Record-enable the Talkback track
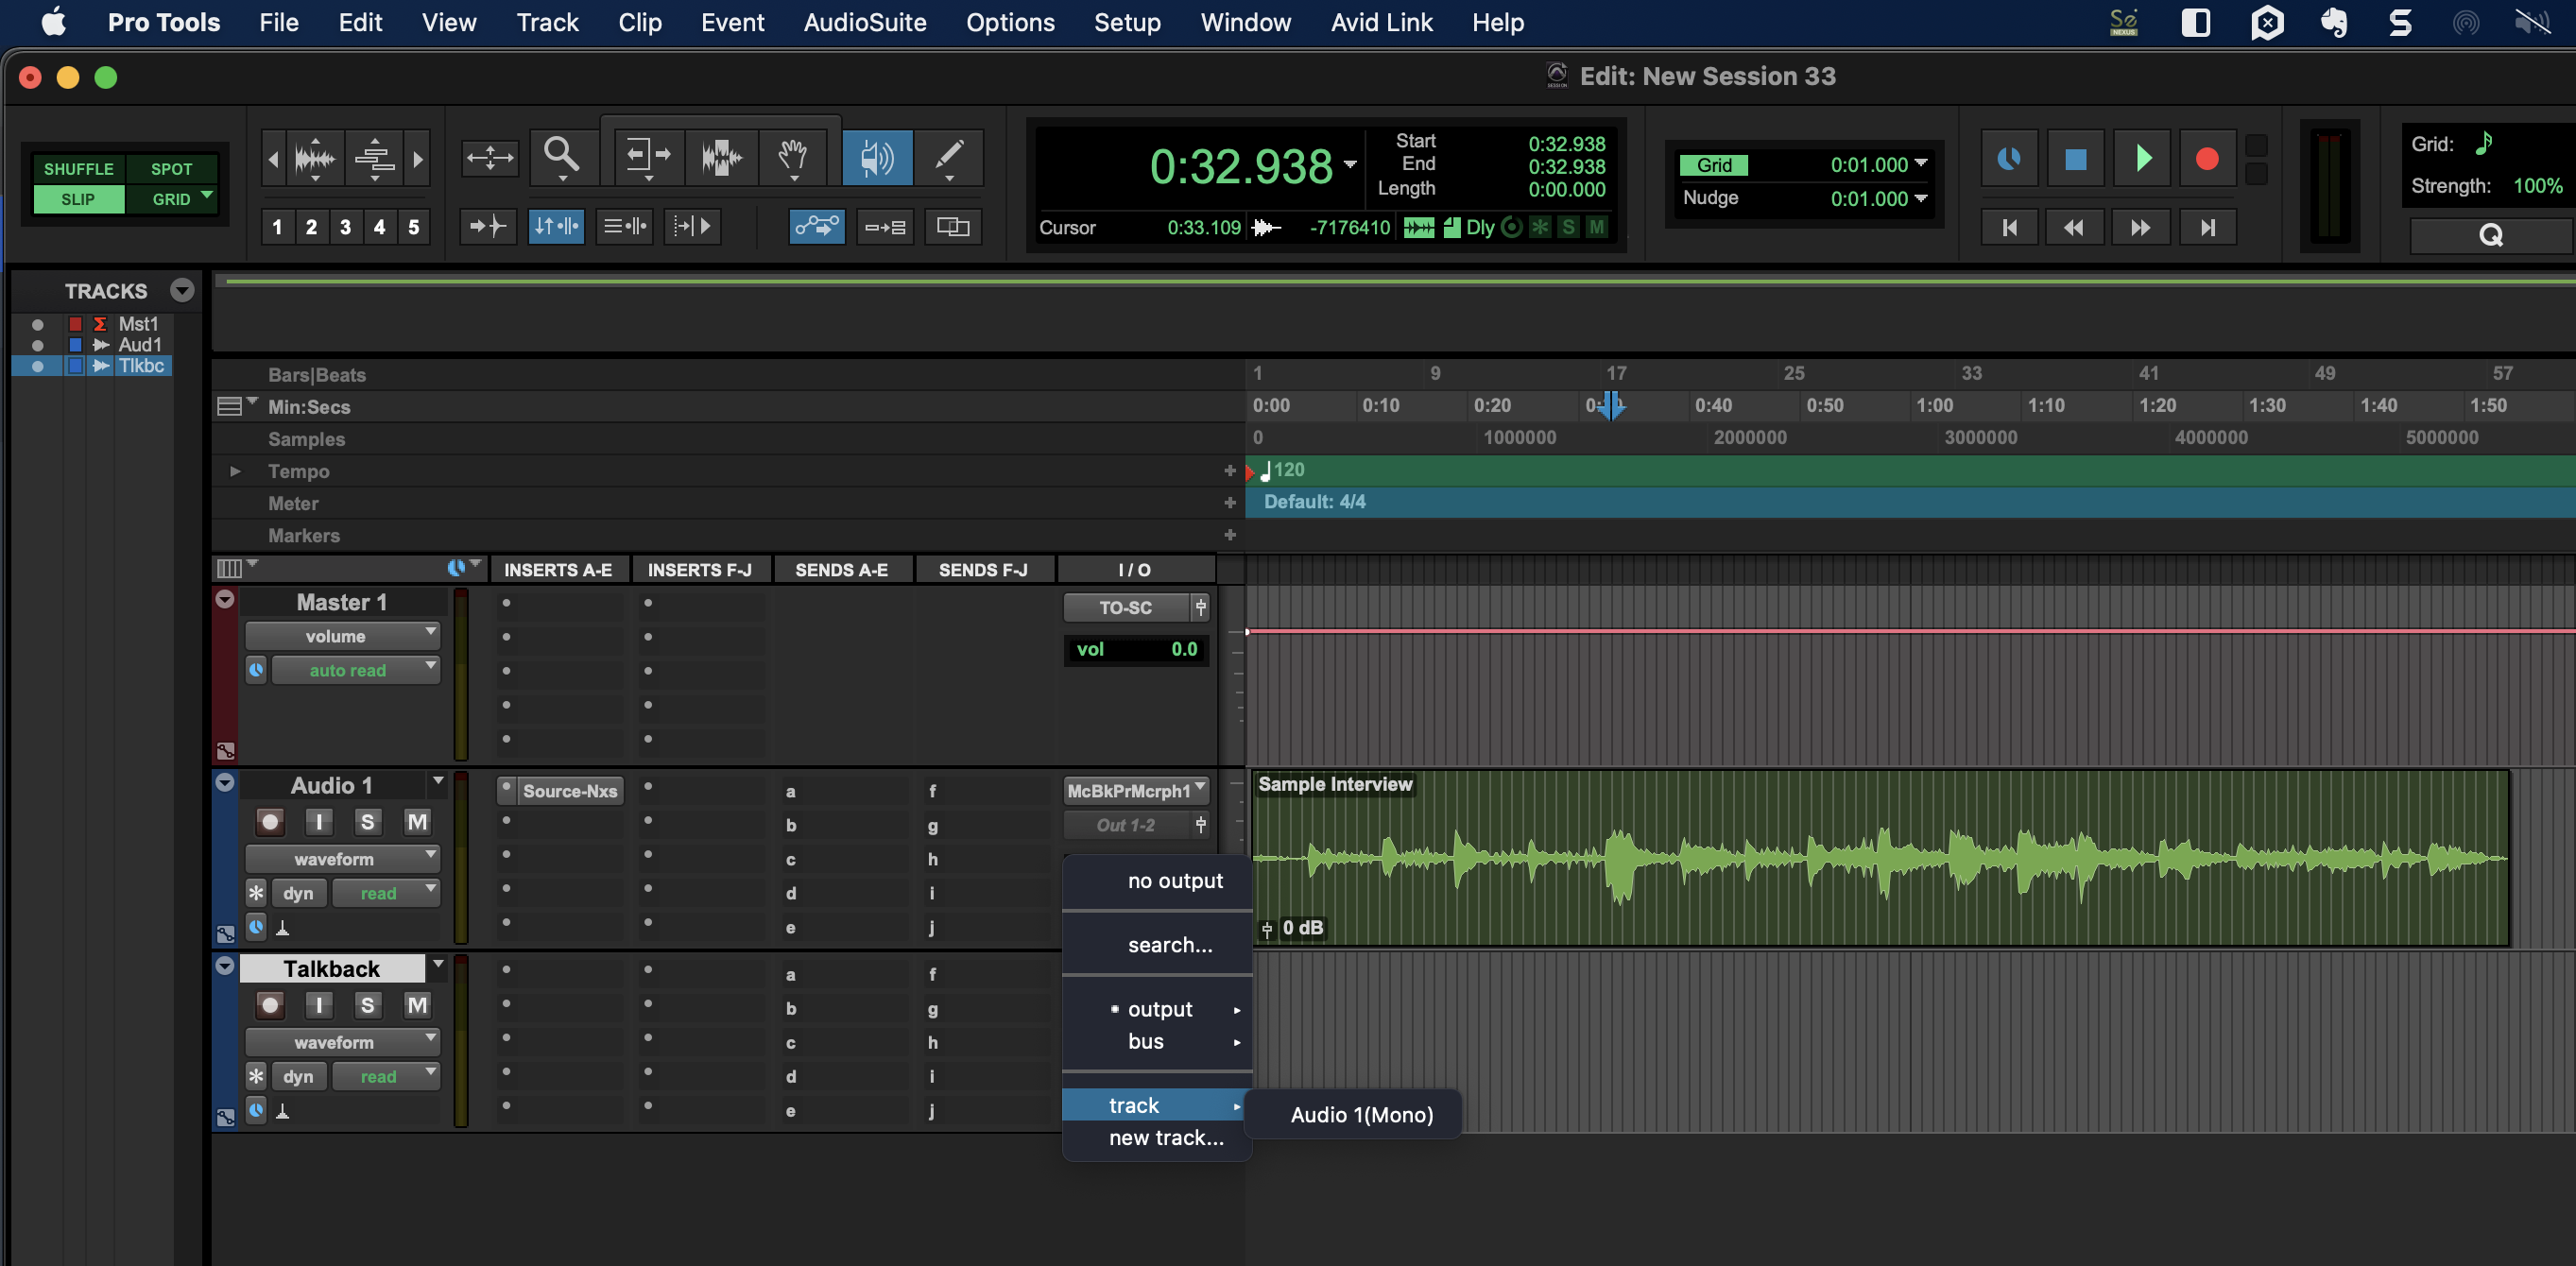 click(269, 1005)
